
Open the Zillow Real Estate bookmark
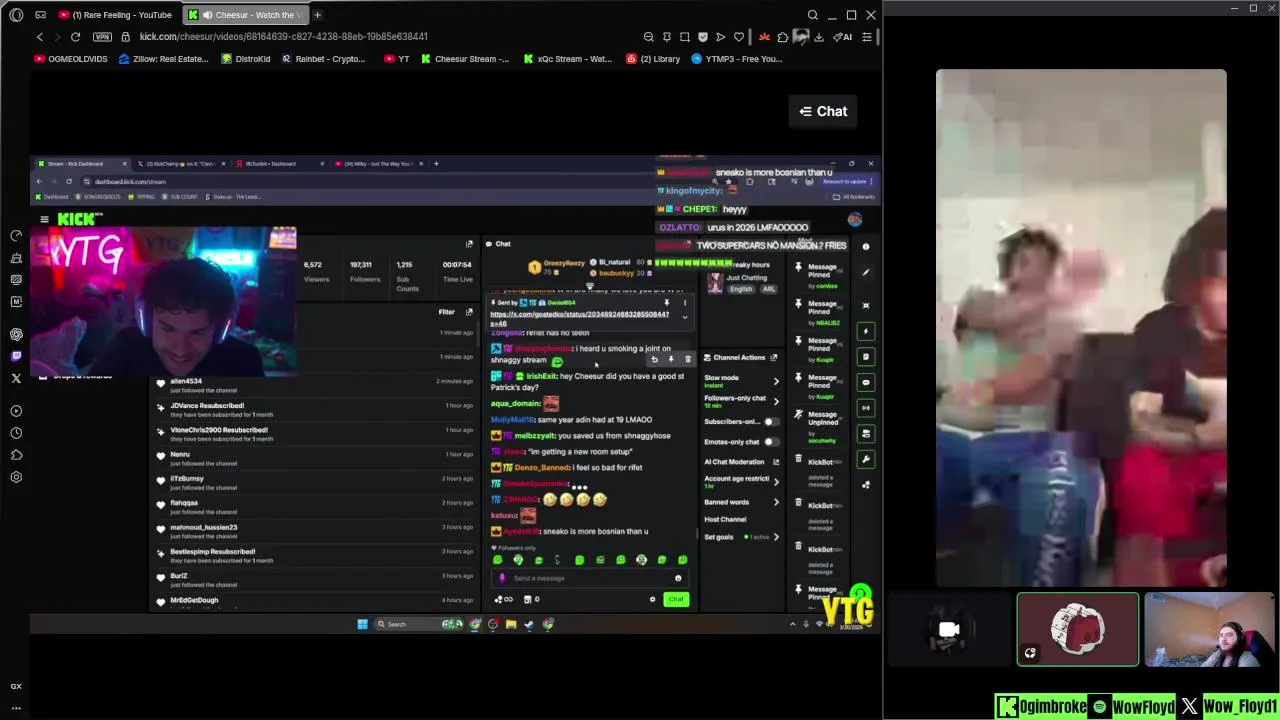pos(163,59)
